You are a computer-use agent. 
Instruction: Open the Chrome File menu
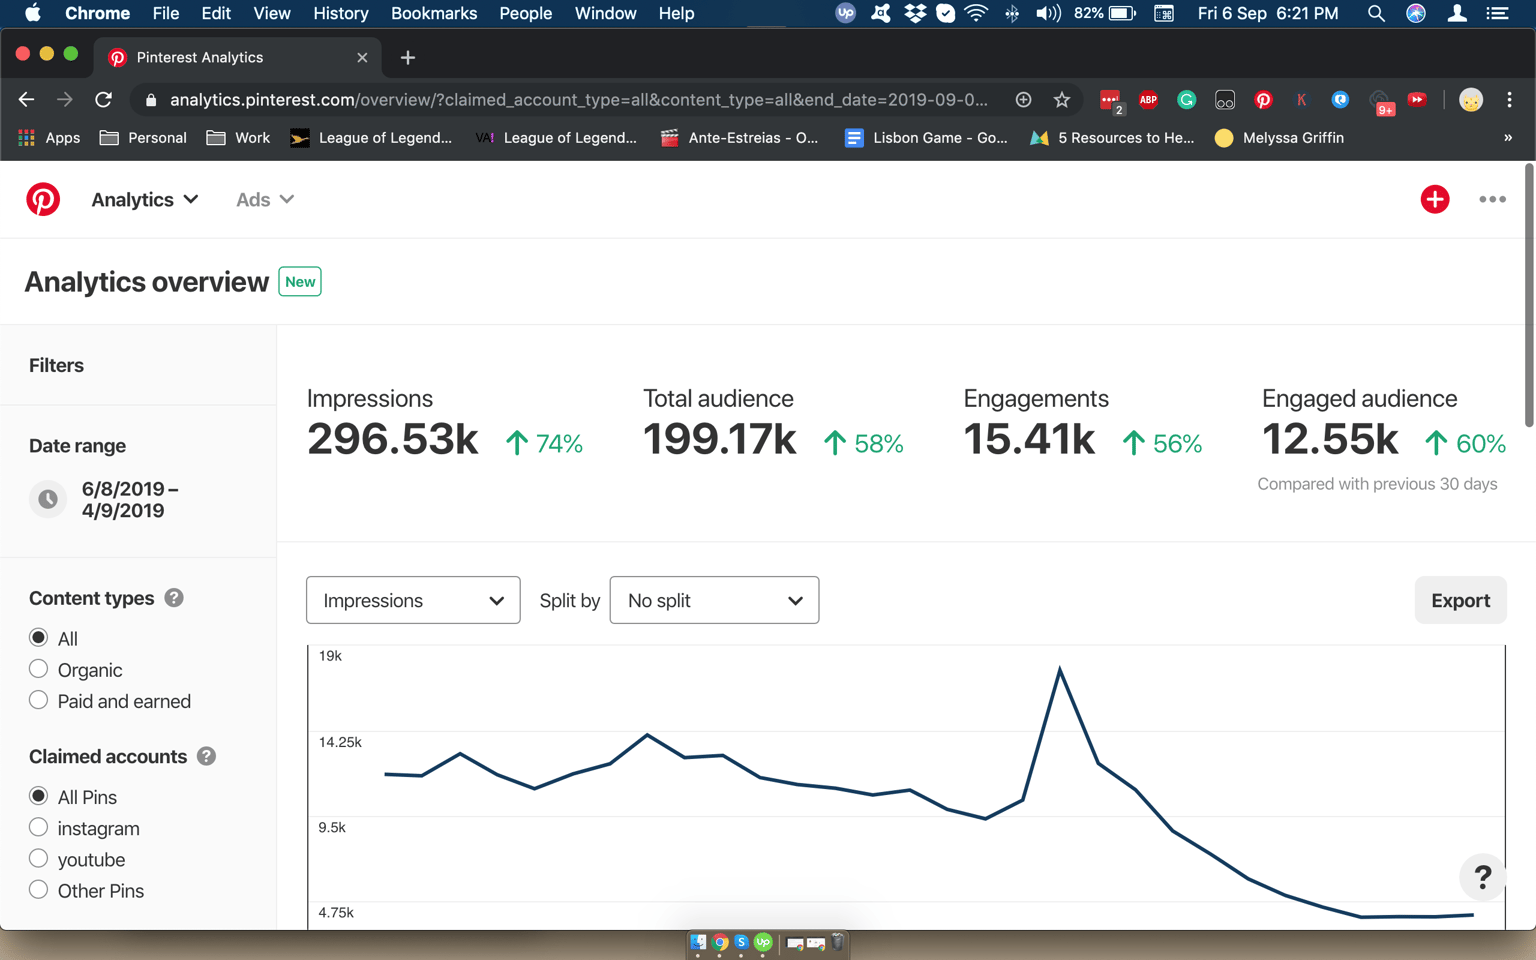pyautogui.click(x=166, y=13)
